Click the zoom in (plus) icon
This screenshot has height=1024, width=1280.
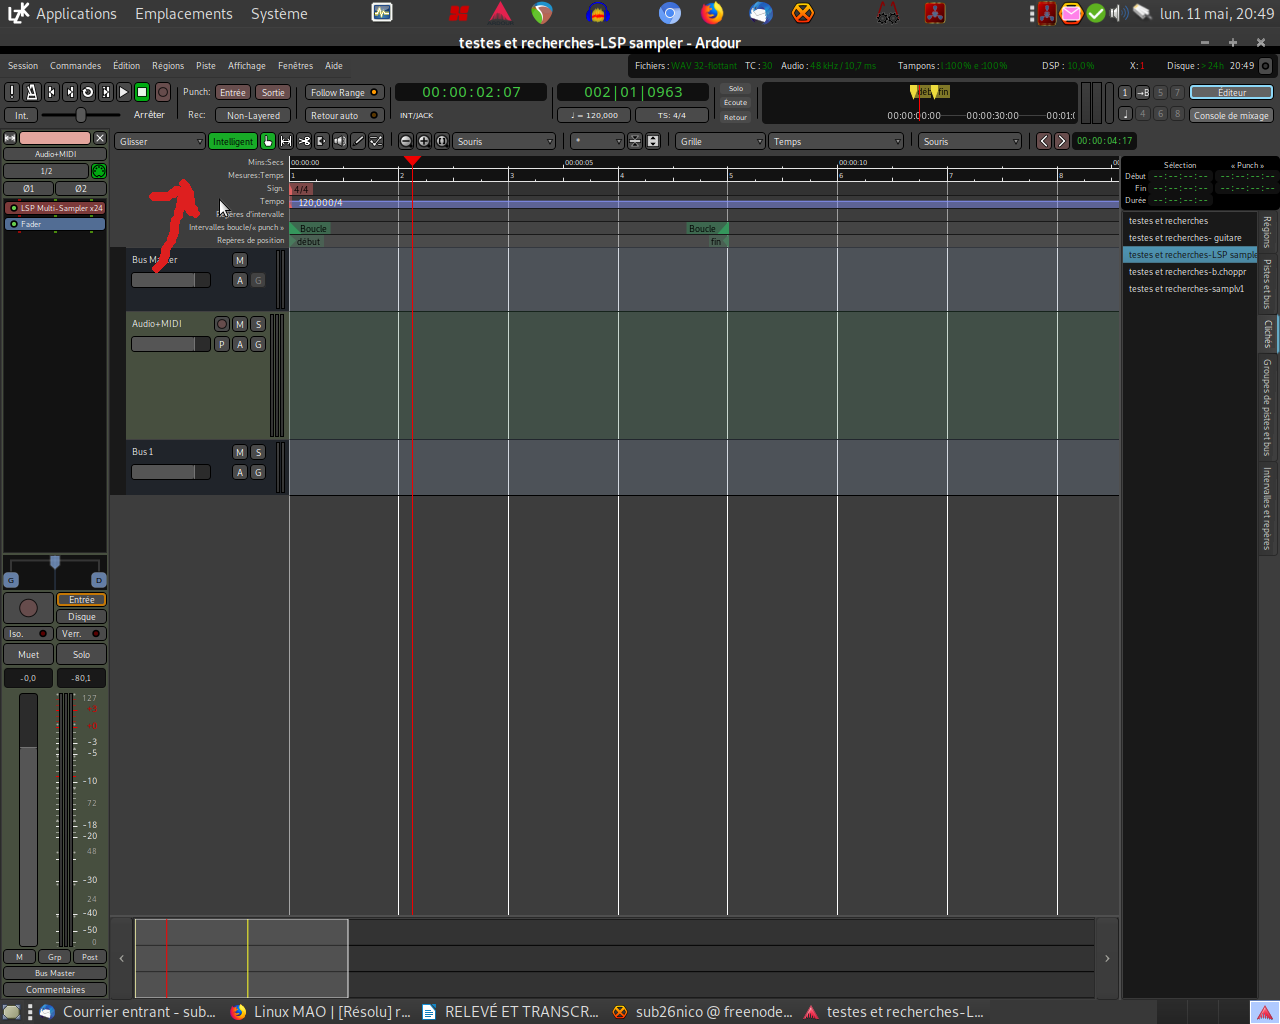[424, 141]
